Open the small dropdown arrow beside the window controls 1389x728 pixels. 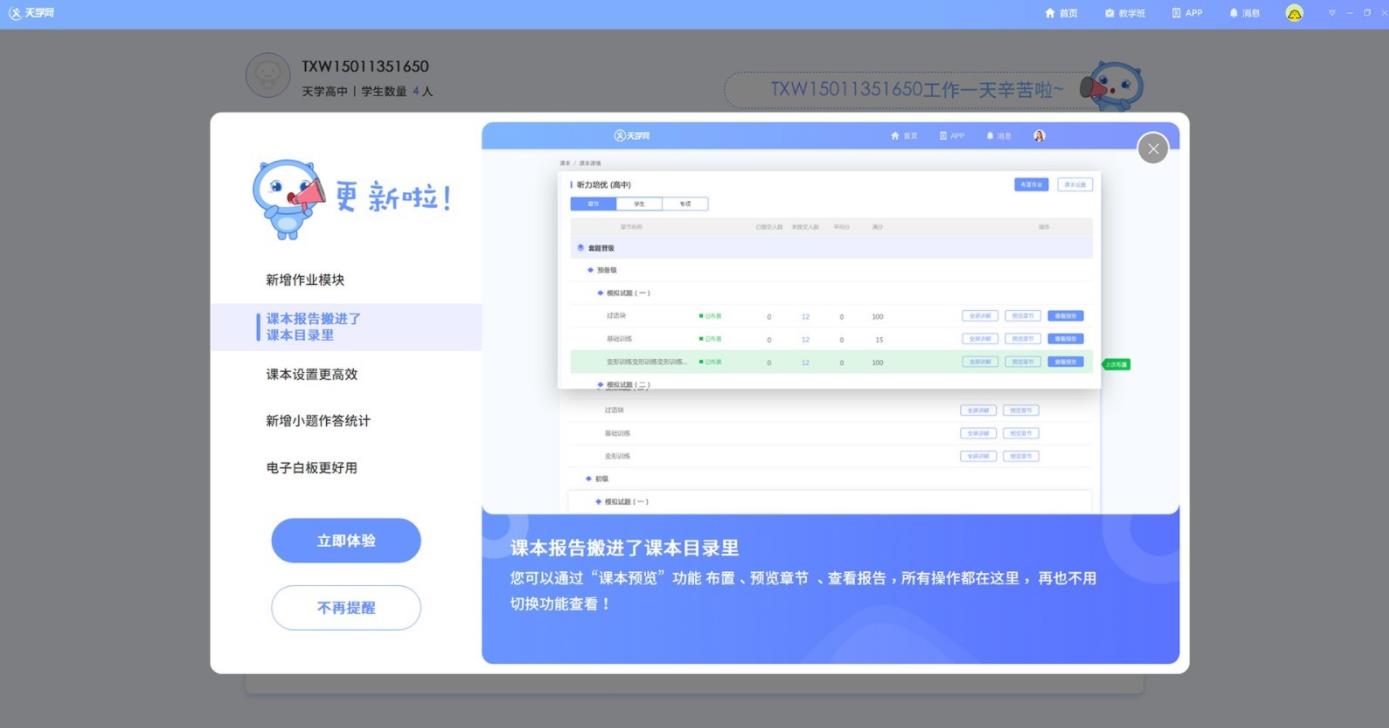pyautogui.click(x=1332, y=13)
